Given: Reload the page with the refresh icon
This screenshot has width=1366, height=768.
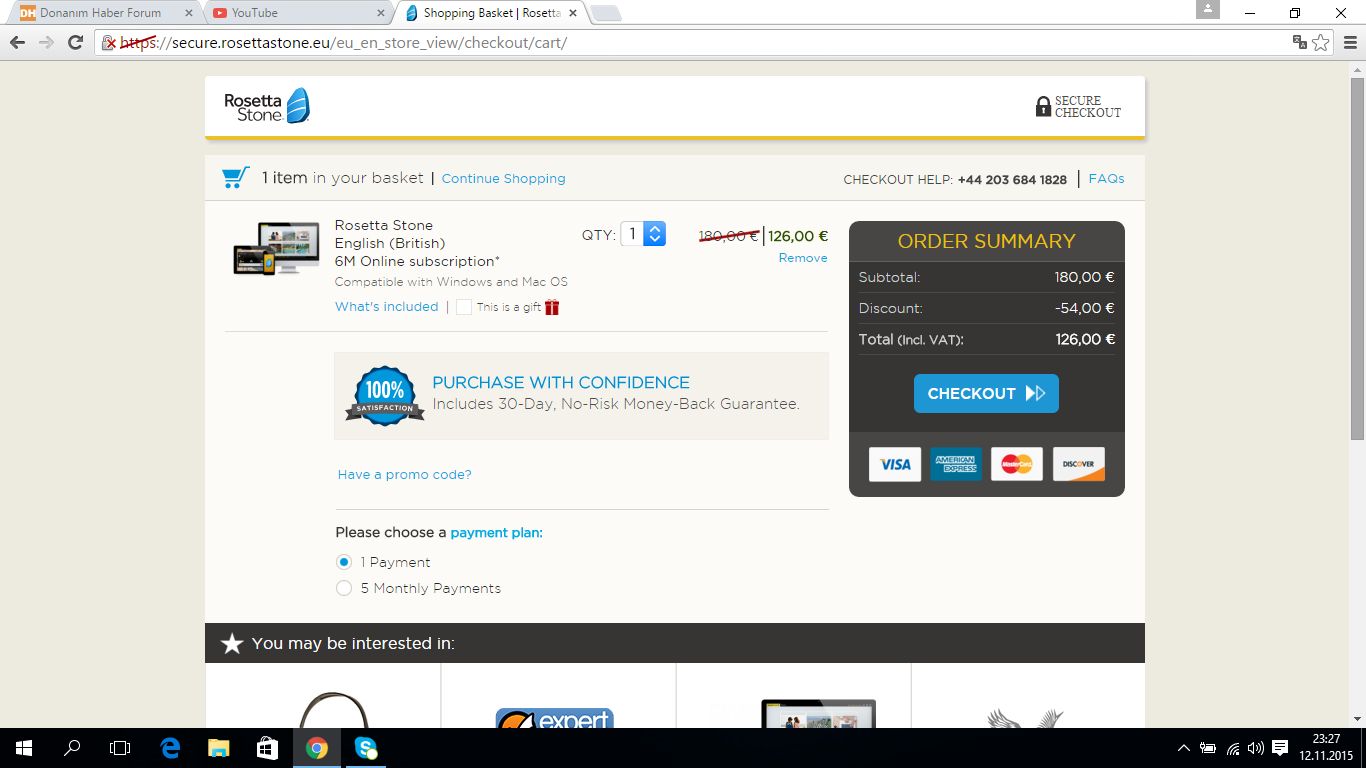Looking at the screenshot, I should [x=75, y=42].
